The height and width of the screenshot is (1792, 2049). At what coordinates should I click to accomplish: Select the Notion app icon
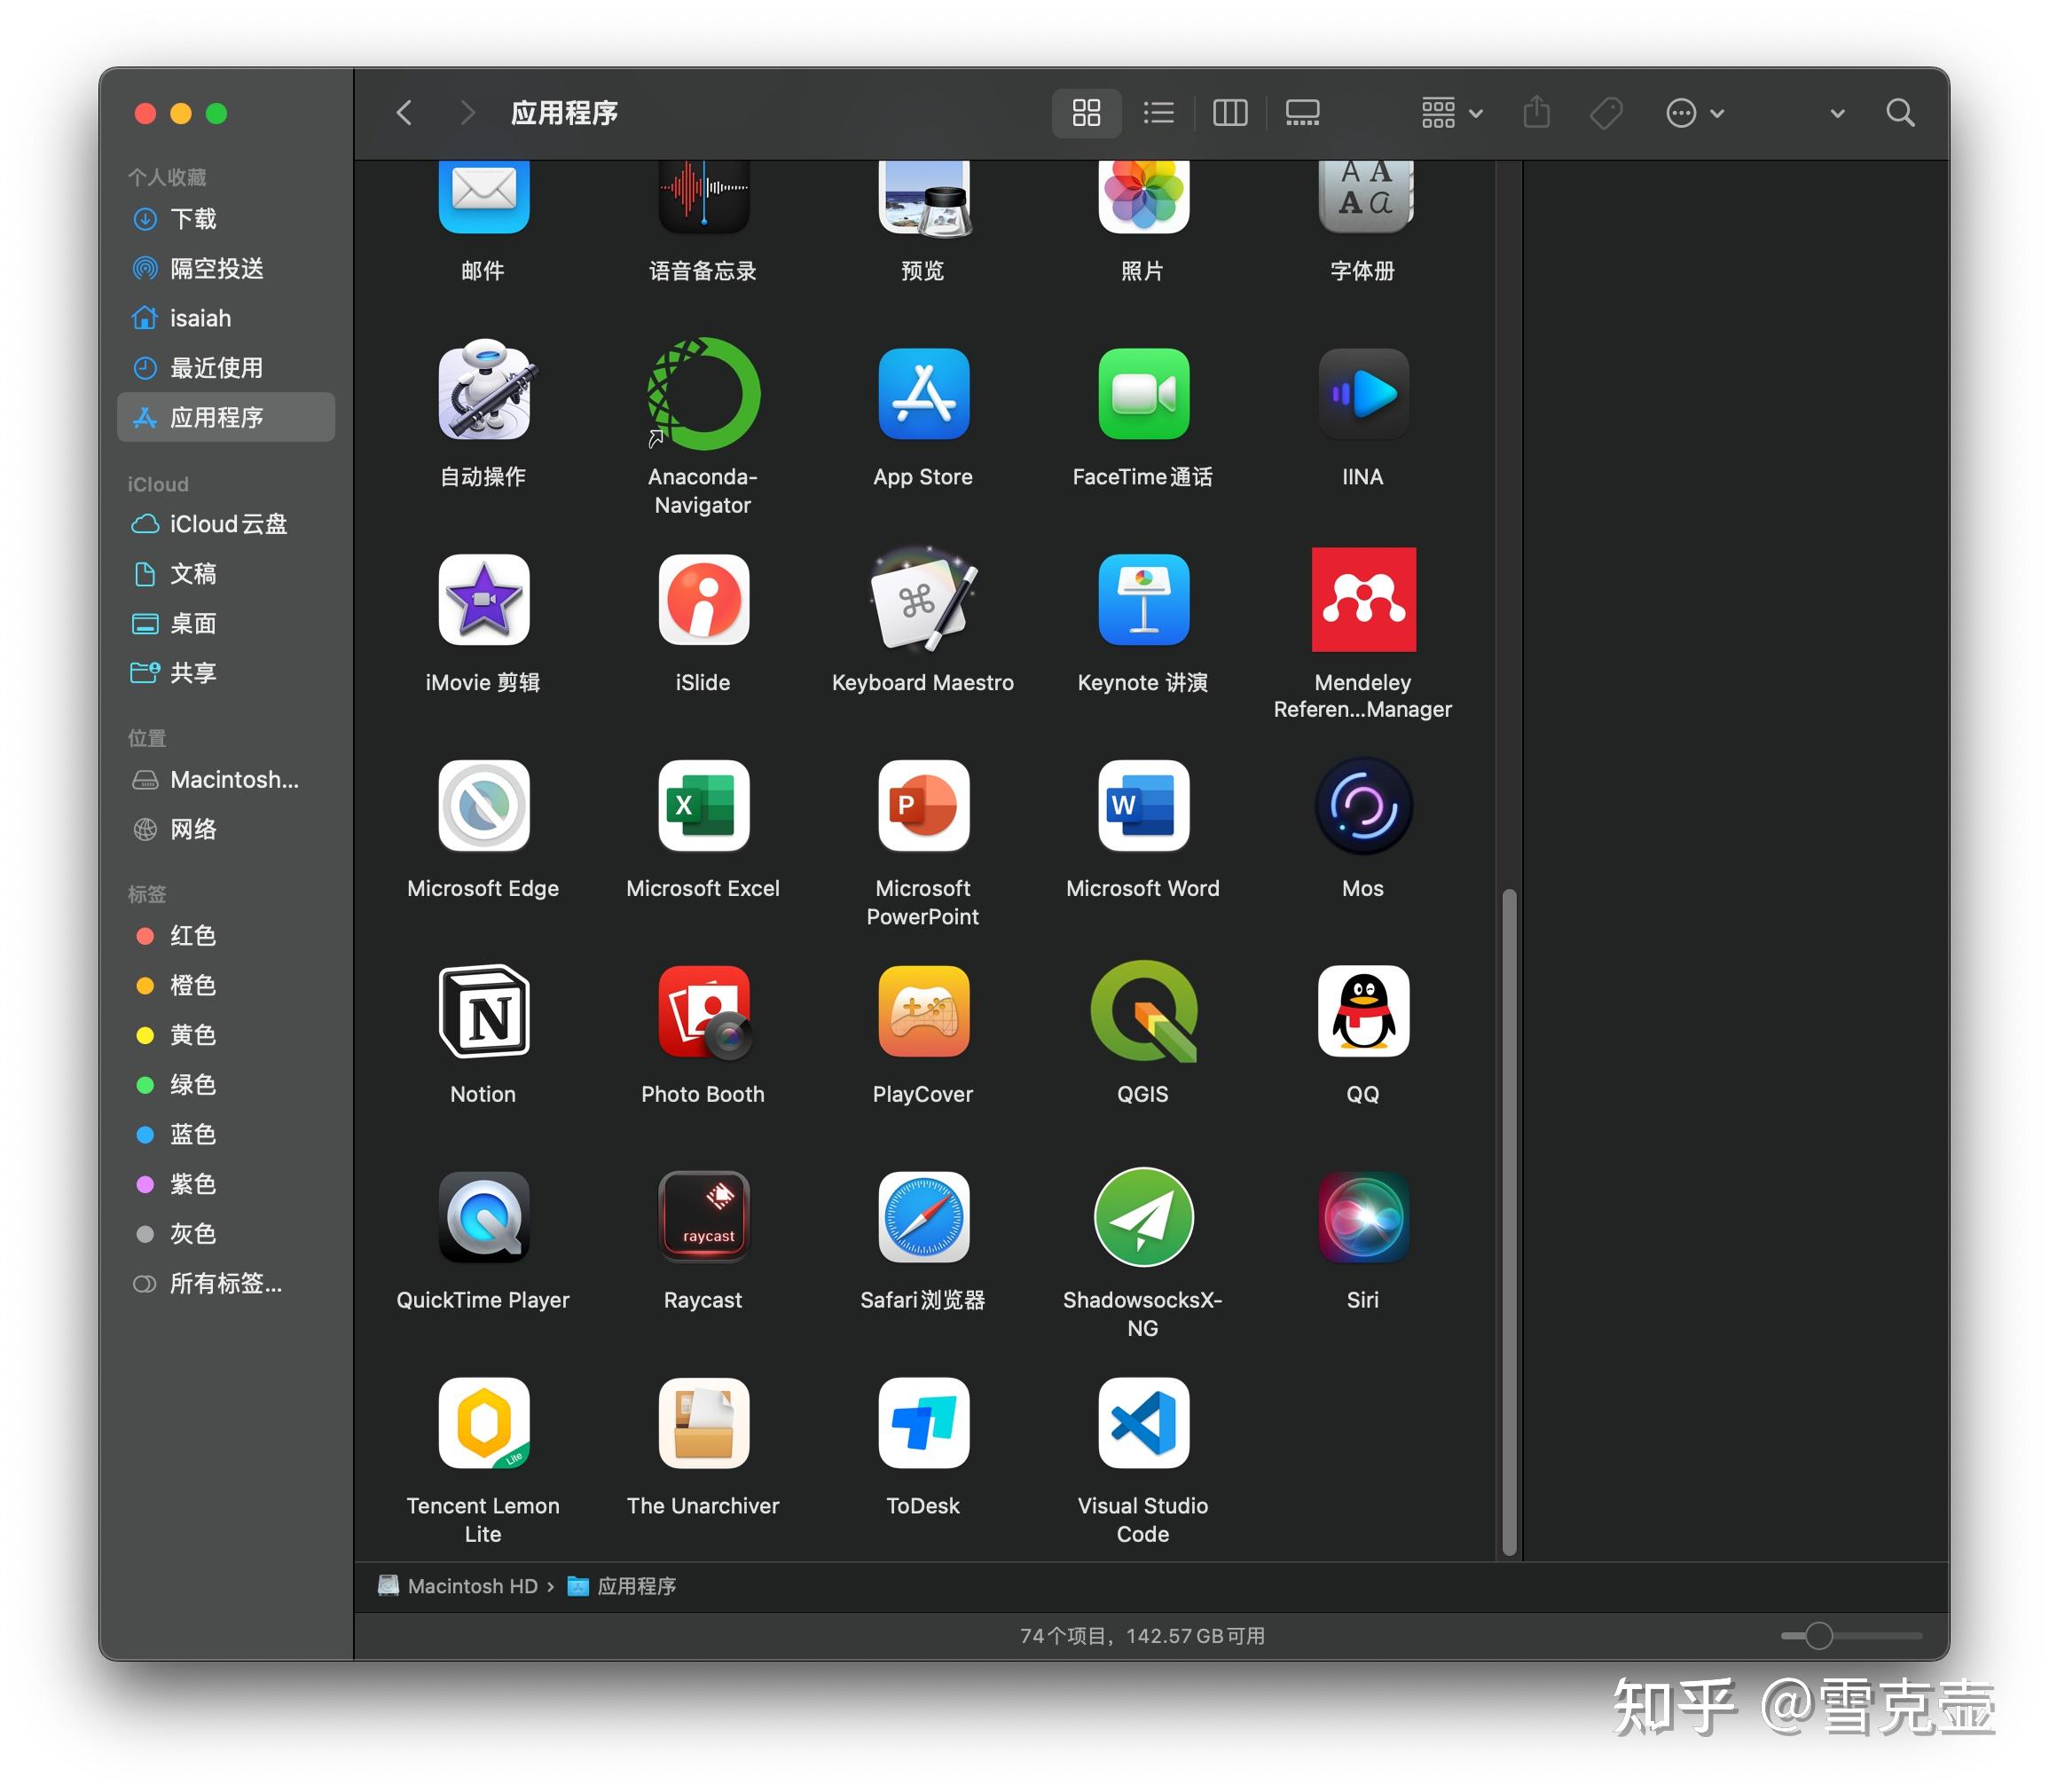(x=483, y=1011)
